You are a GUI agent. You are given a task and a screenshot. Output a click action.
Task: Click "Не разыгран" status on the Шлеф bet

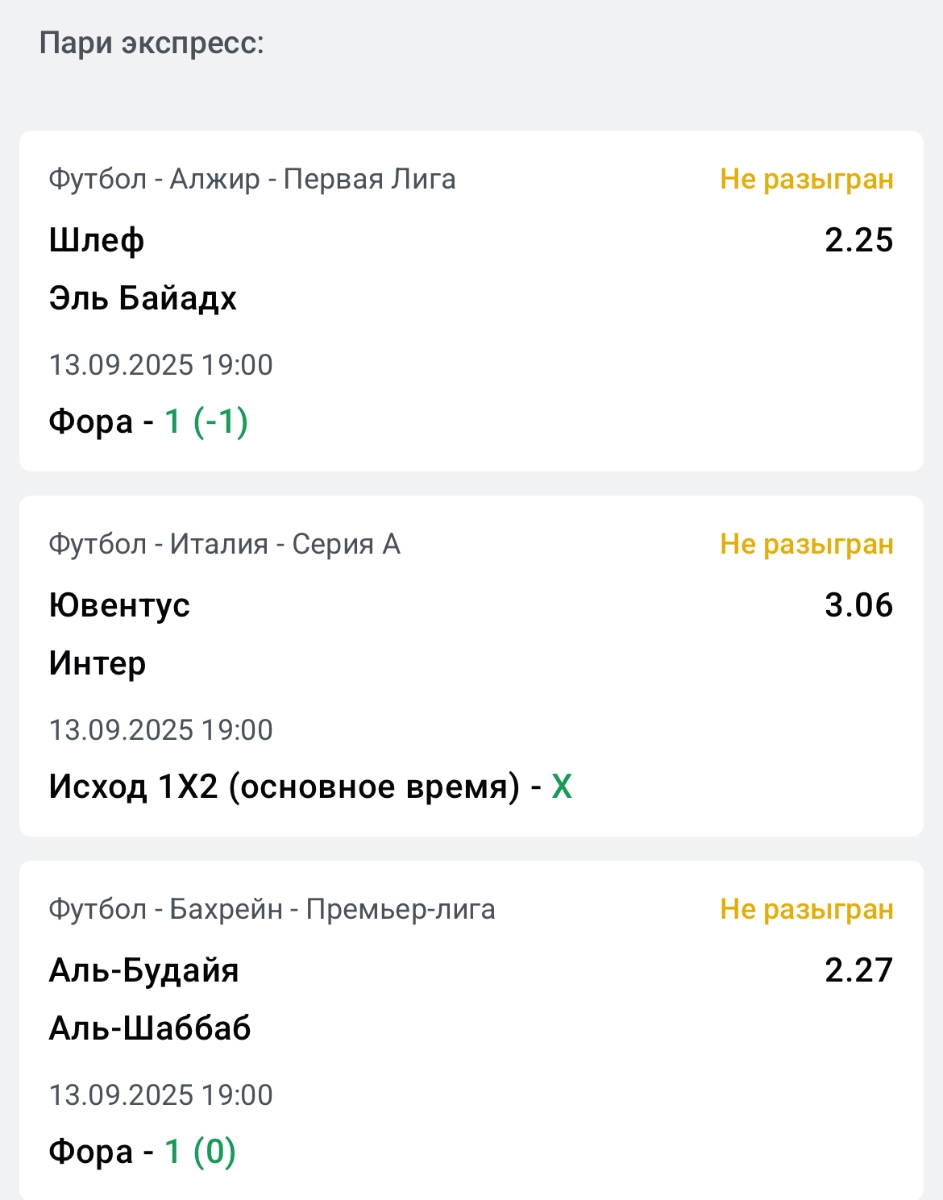tap(806, 179)
